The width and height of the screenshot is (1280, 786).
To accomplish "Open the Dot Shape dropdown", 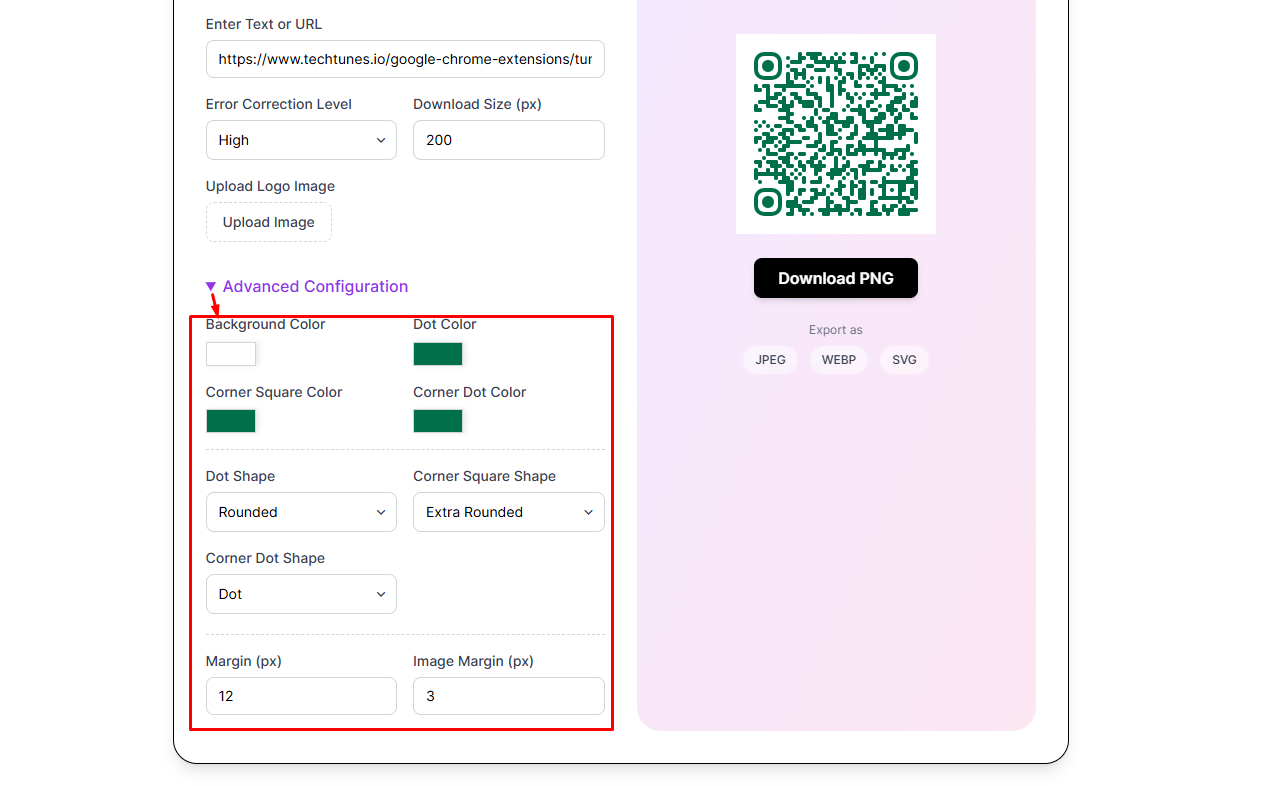I will [301, 512].
